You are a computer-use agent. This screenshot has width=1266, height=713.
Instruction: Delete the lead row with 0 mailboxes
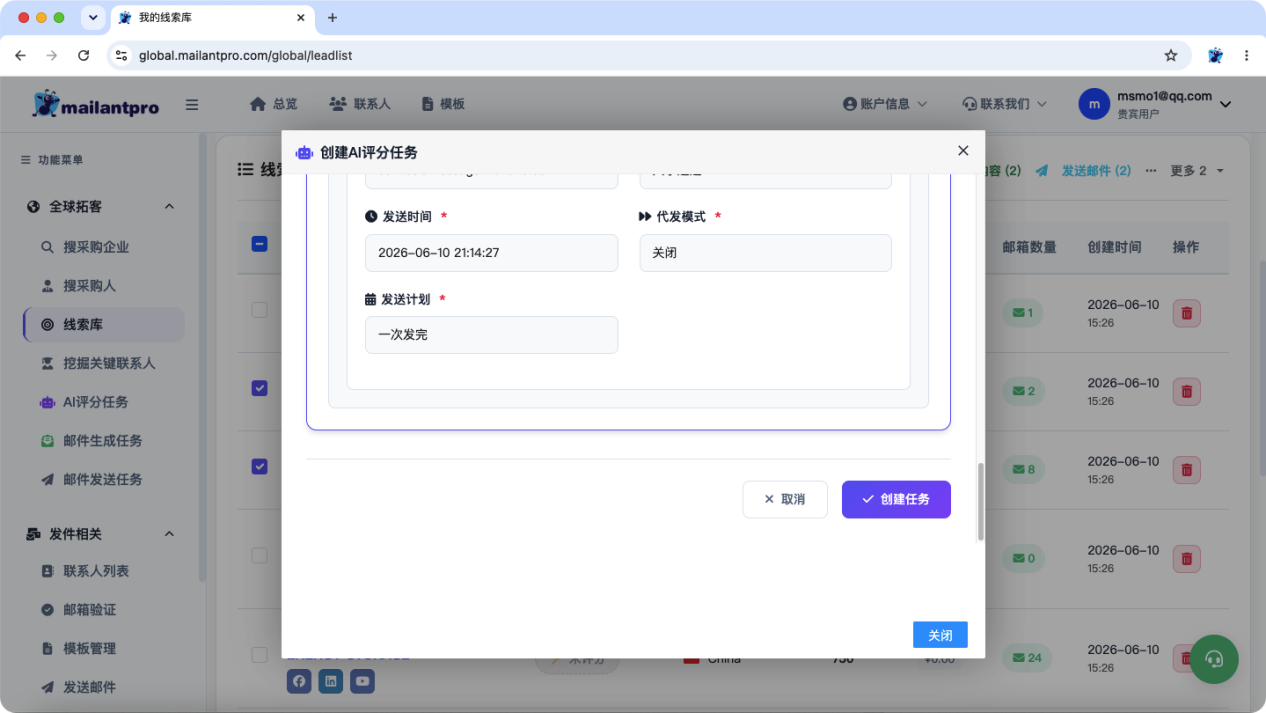pos(1186,558)
